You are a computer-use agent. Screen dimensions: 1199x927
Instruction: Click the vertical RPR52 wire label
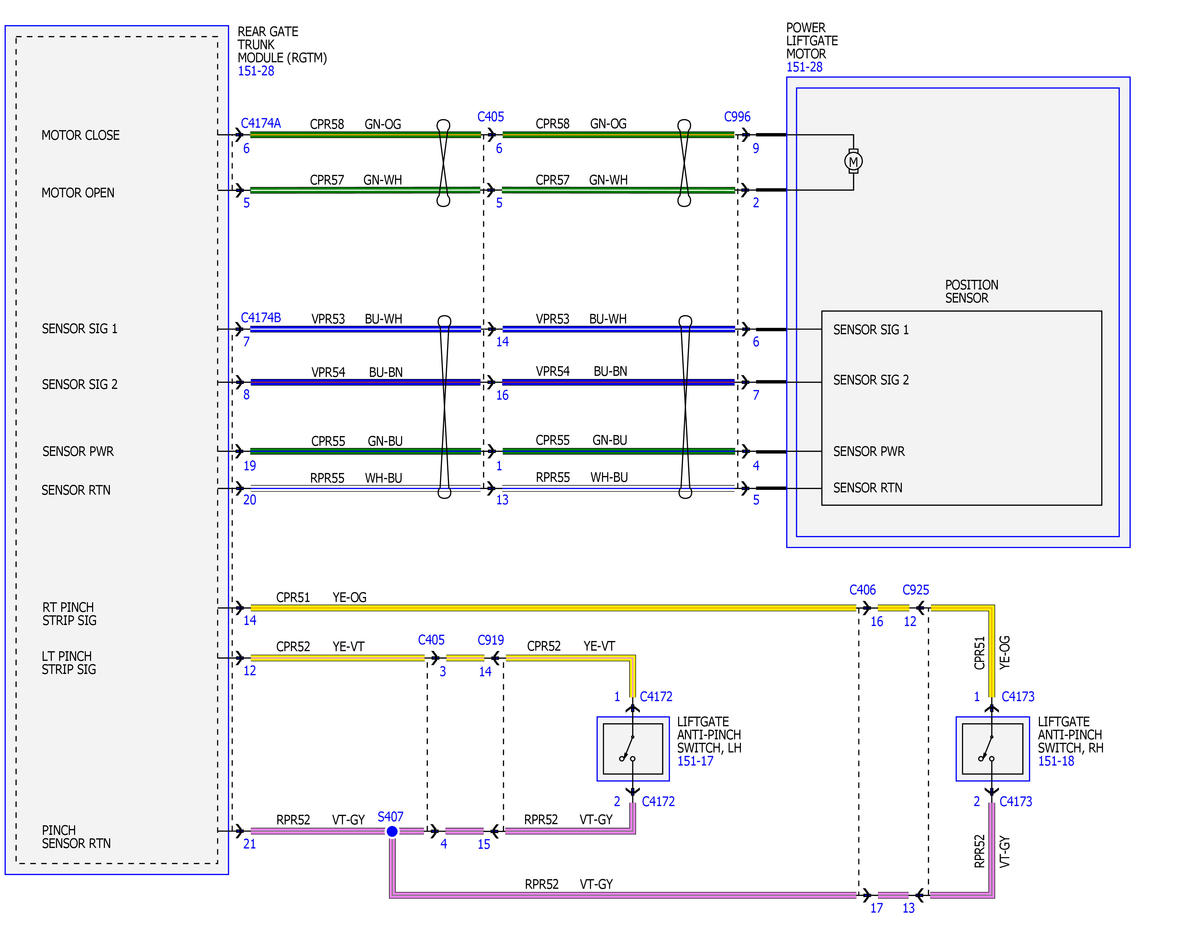980,851
